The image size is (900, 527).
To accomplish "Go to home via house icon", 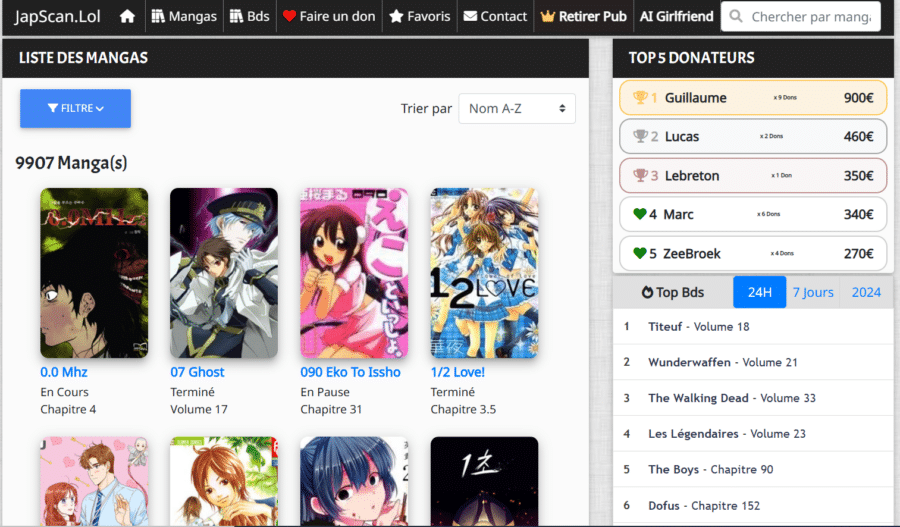I will click(x=127, y=17).
